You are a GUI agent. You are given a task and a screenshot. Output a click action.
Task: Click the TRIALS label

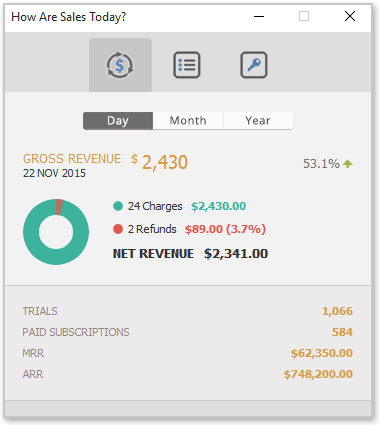tap(40, 311)
